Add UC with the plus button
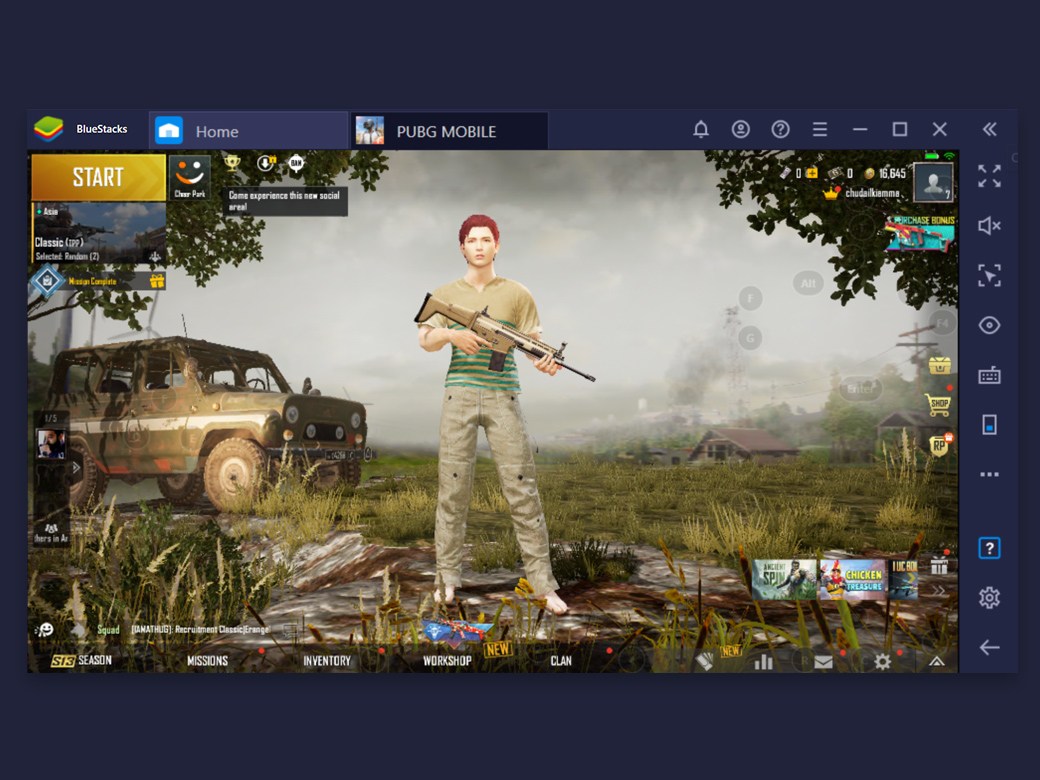Image resolution: width=1040 pixels, height=780 pixels. (x=811, y=173)
